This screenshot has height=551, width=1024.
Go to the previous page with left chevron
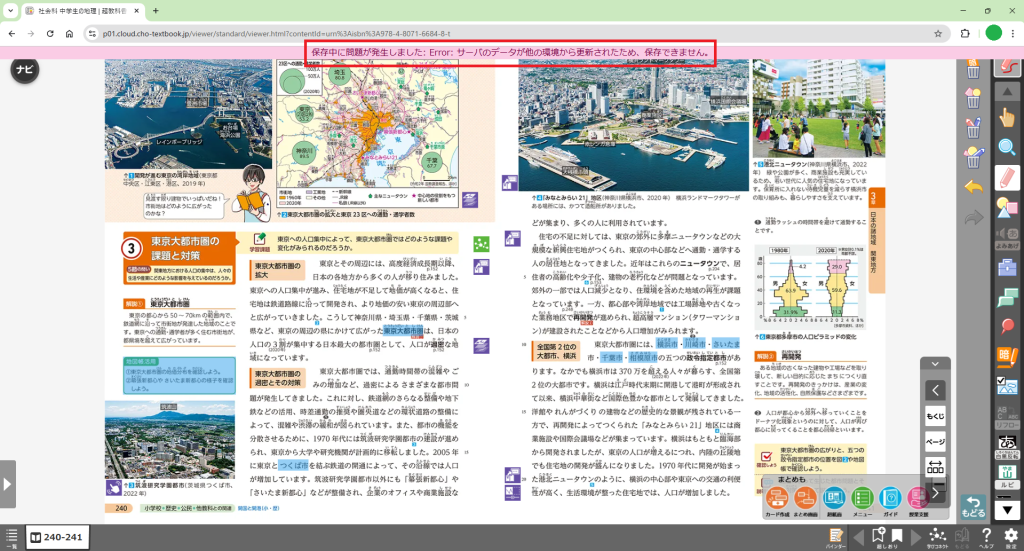pyautogui.click(x=935, y=390)
